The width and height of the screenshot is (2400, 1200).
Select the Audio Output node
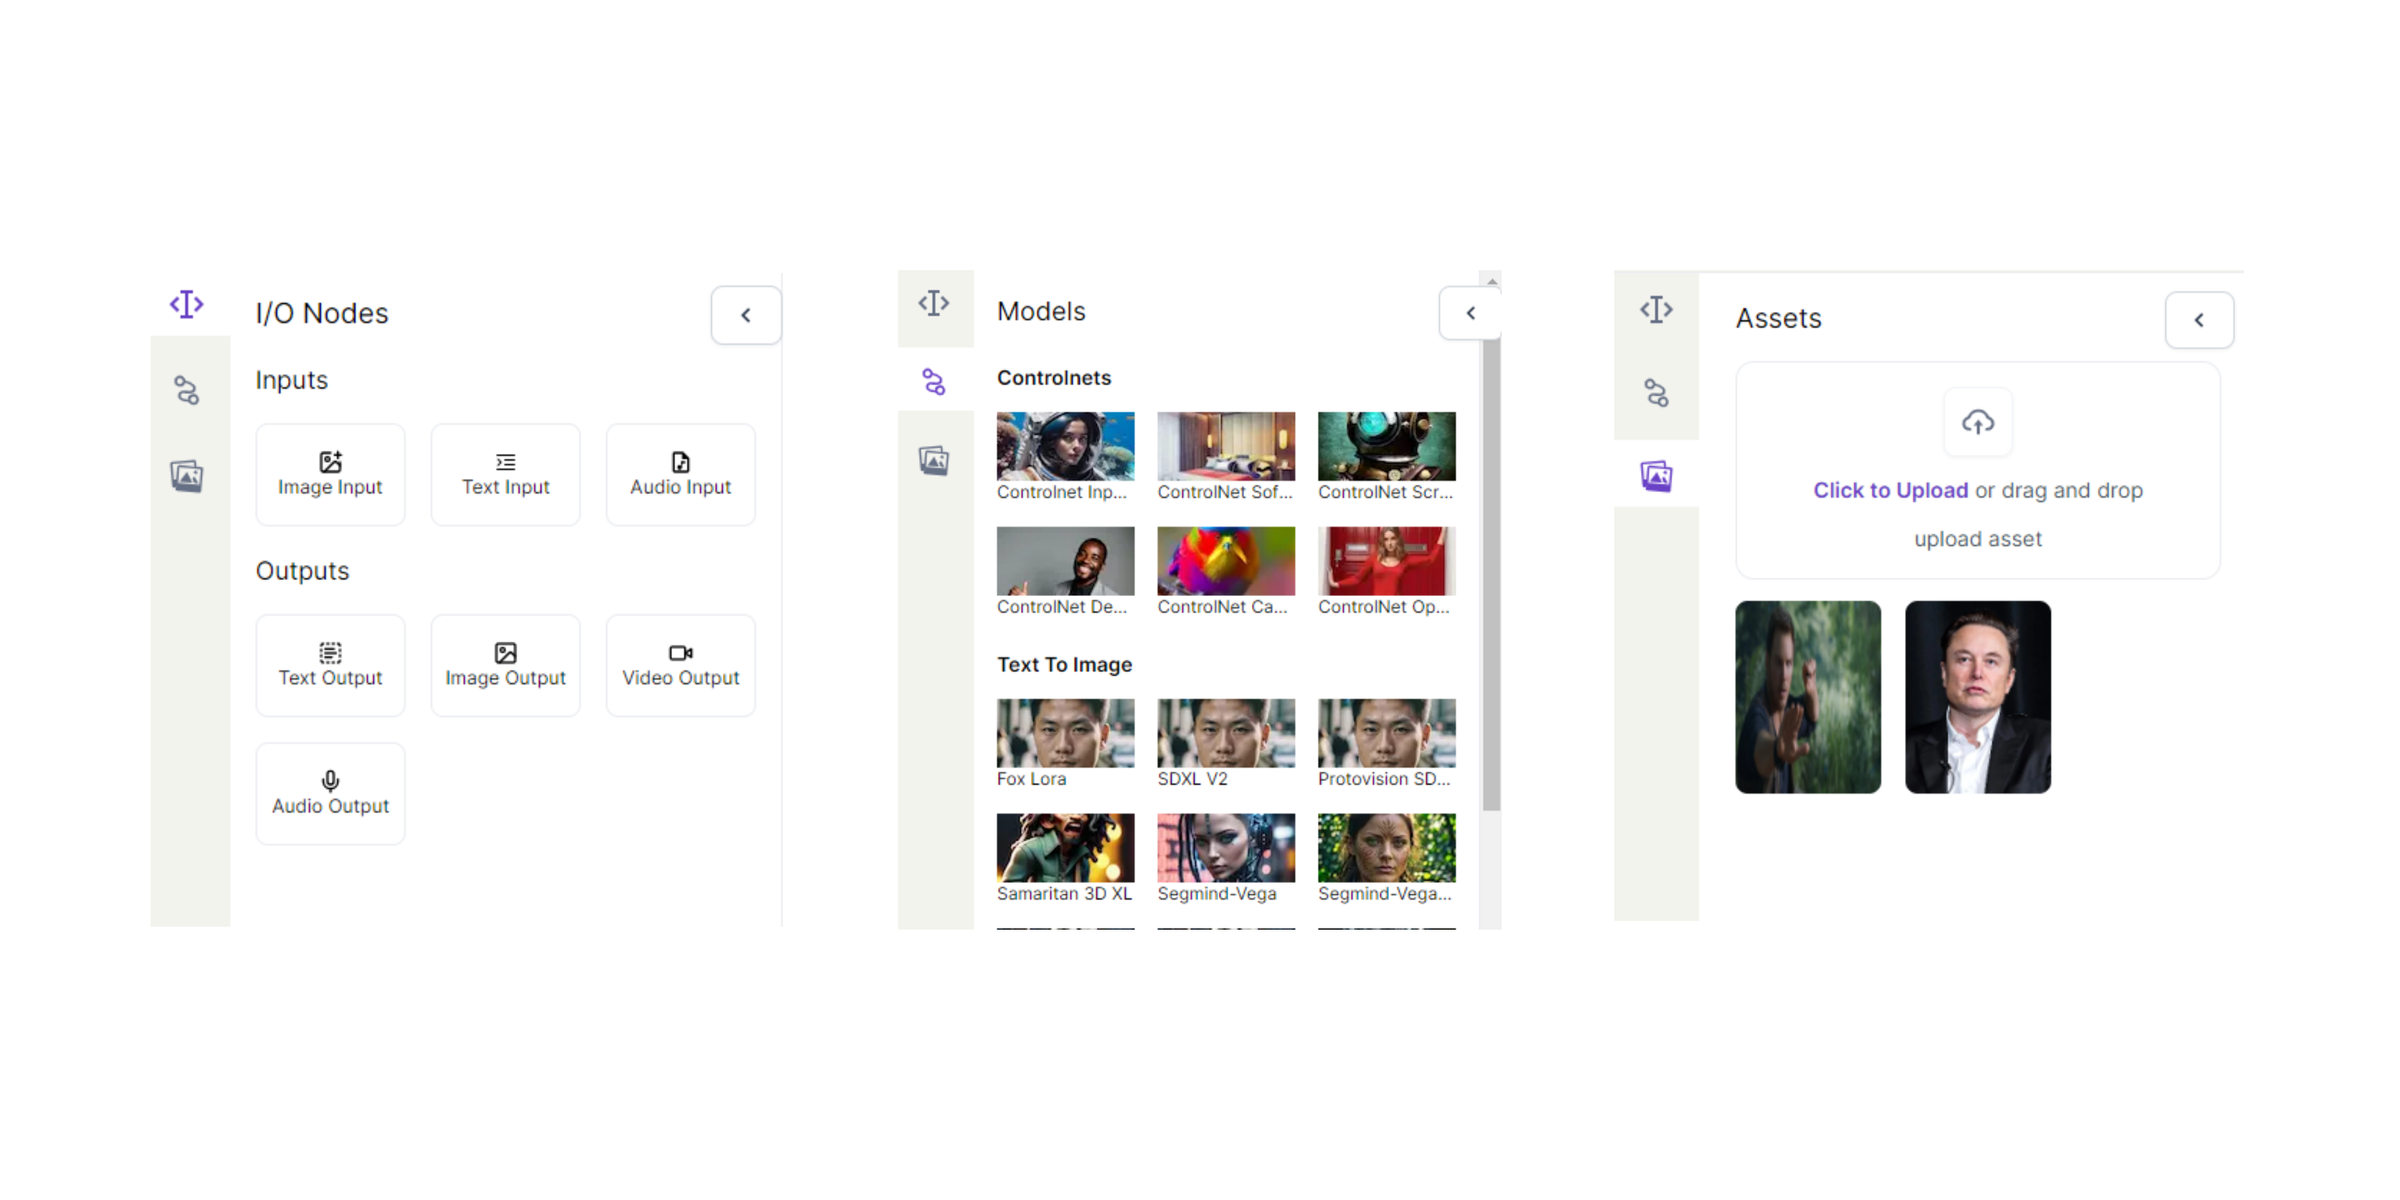tap(330, 793)
